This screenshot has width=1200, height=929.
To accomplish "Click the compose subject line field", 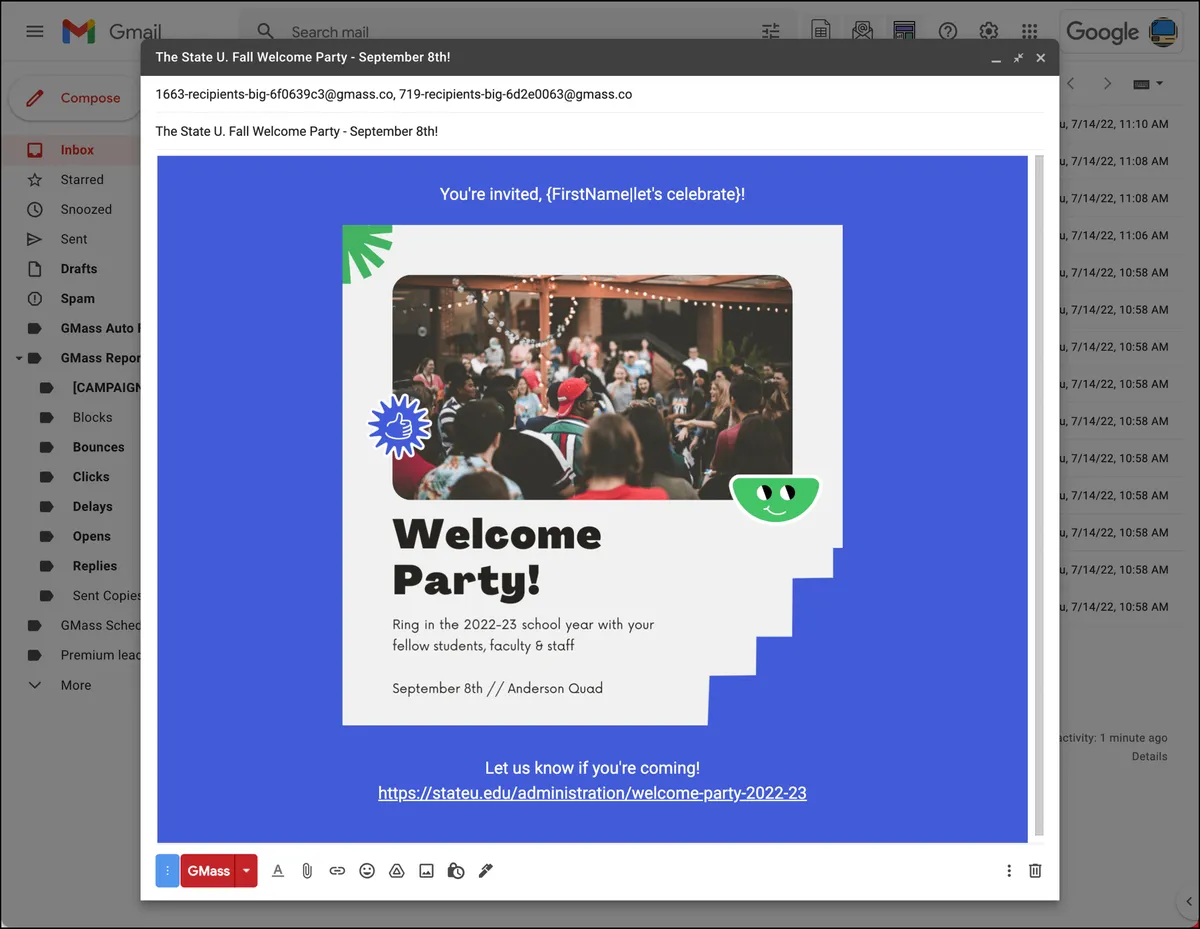I will 599,131.
